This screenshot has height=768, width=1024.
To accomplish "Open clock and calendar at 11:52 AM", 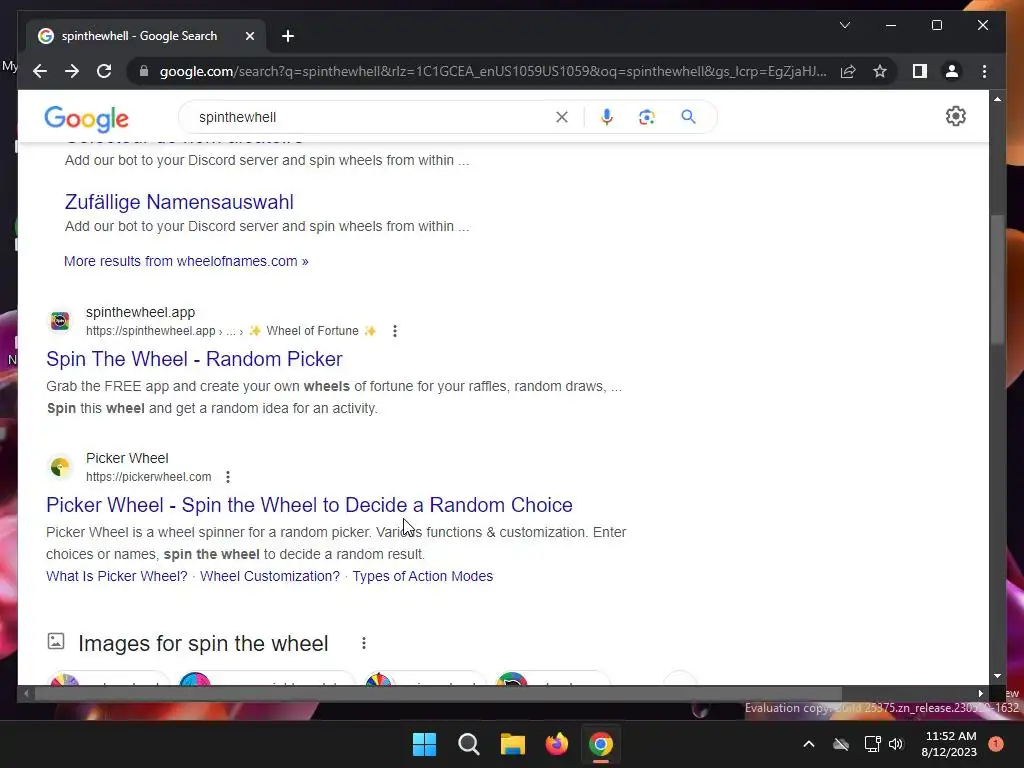I will pyautogui.click(x=950, y=744).
